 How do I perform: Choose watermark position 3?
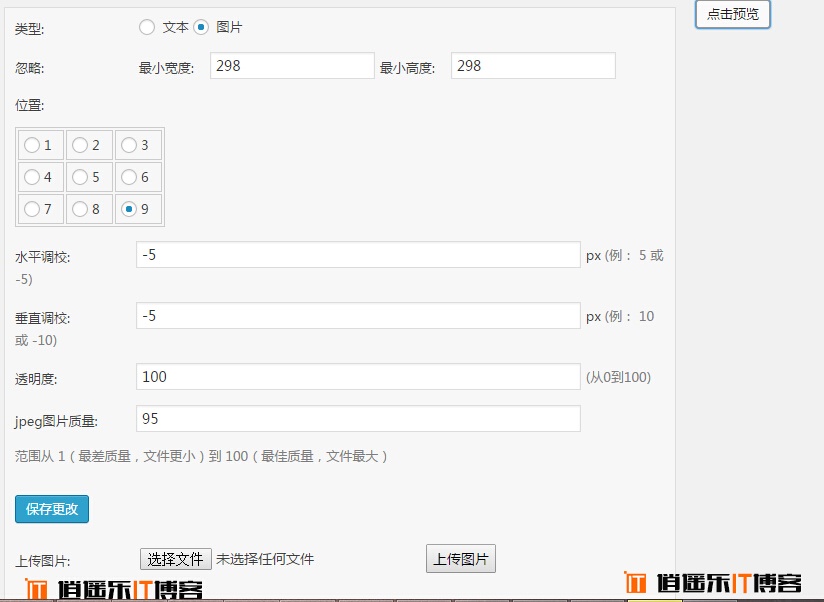coord(129,145)
